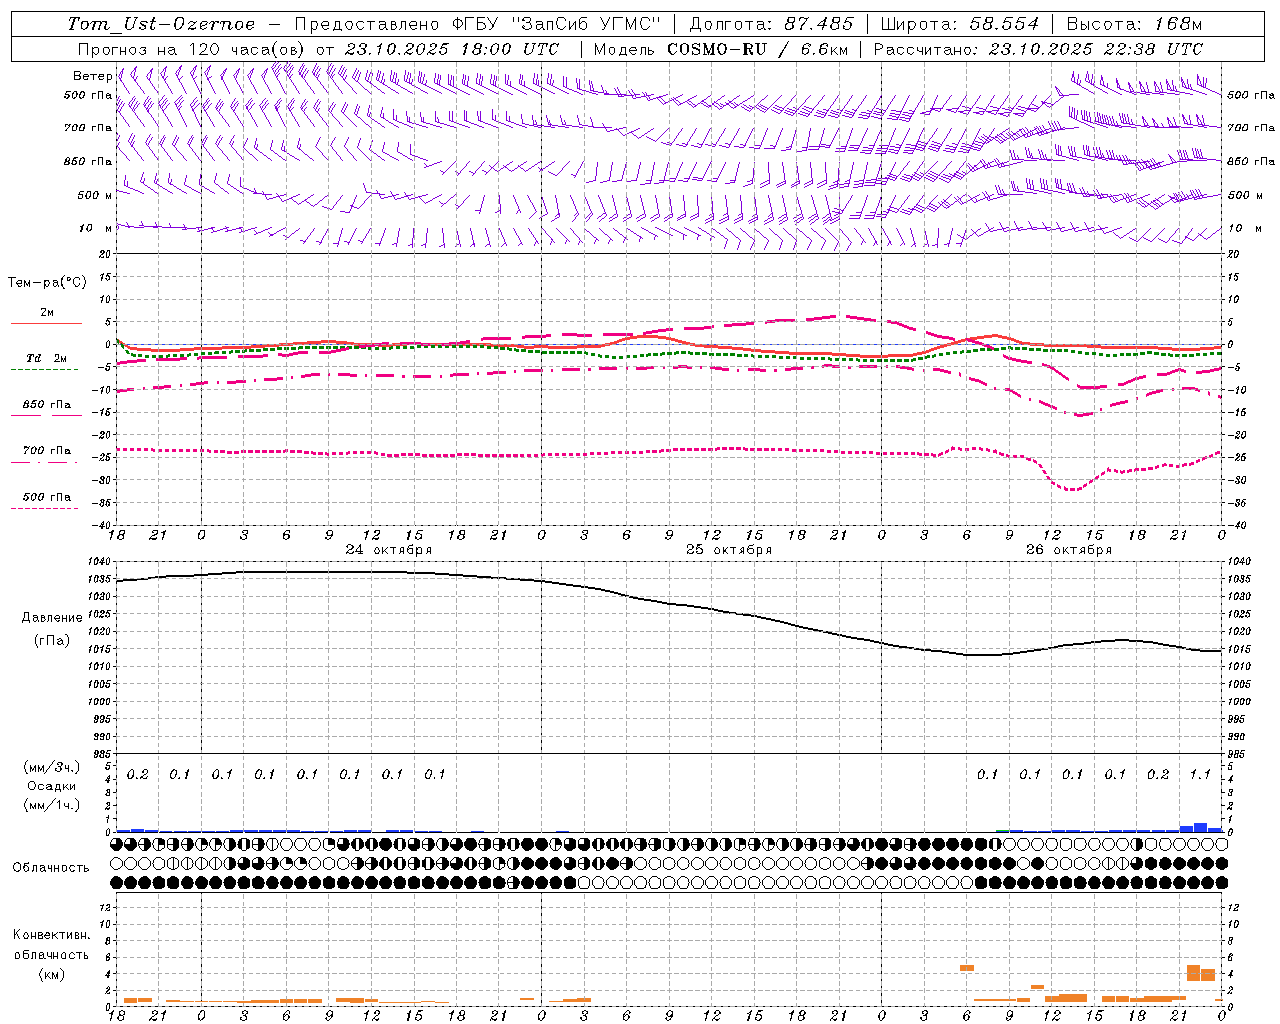Click the Ветер panel label
The width and height of the screenshot is (1280, 1024).
point(92,76)
